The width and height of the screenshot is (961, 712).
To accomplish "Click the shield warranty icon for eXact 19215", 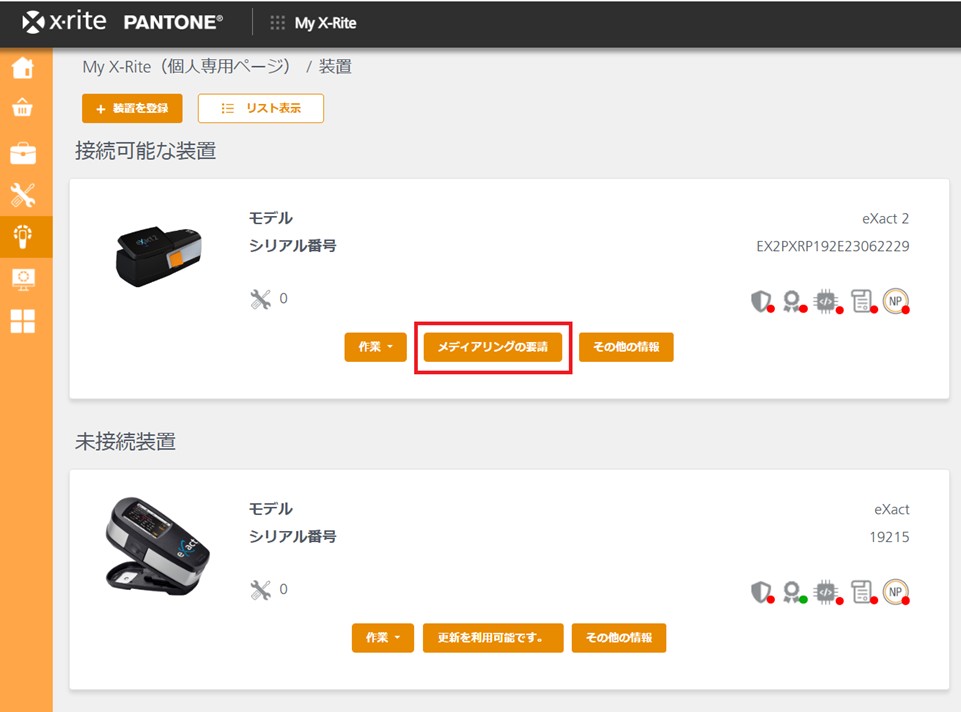I will pos(761,592).
